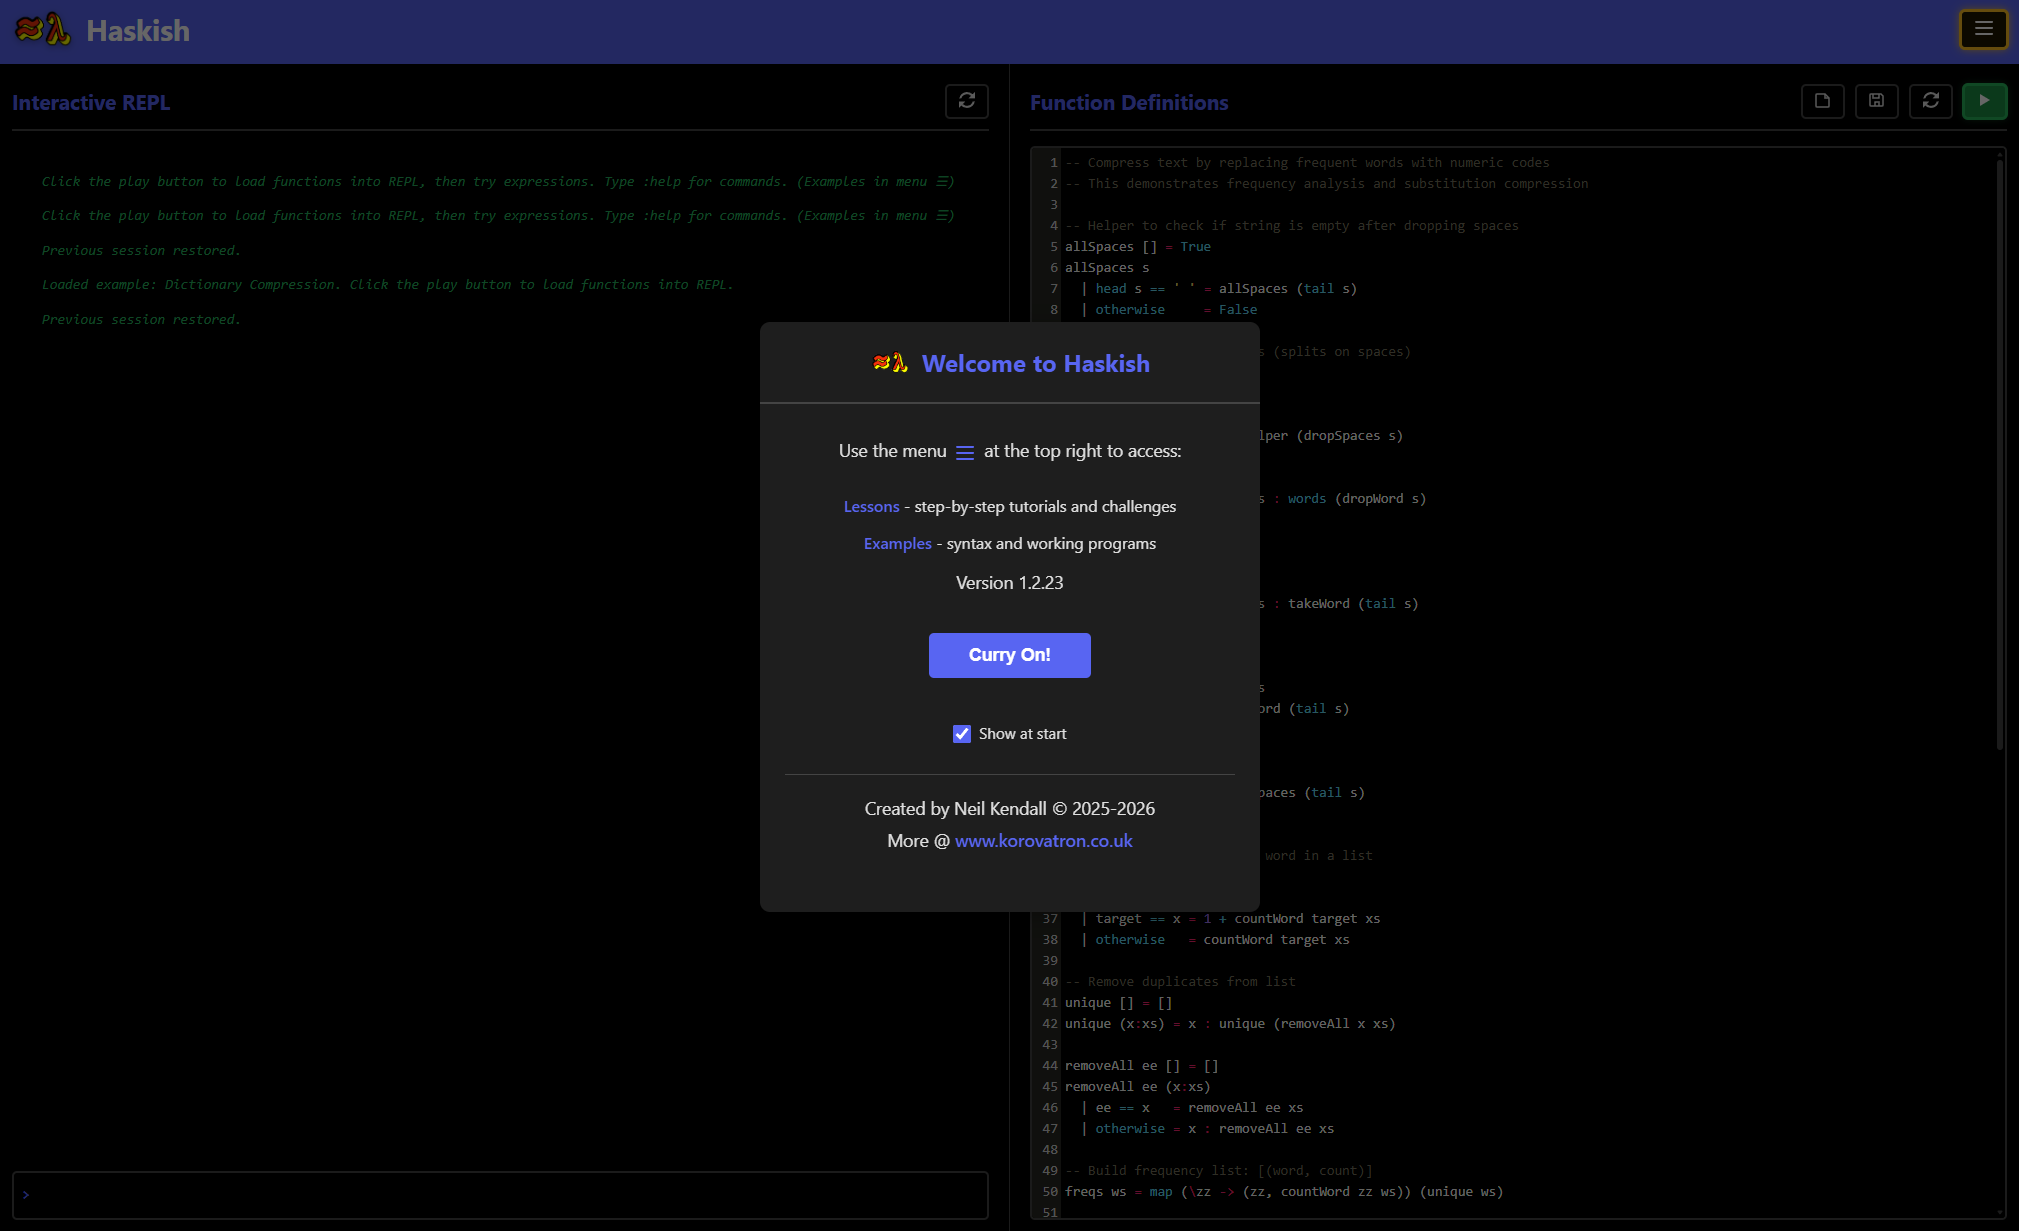Click code line 44 'removeAll ee [] = []'
2019x1231 pixels.
point(1141,1066)
